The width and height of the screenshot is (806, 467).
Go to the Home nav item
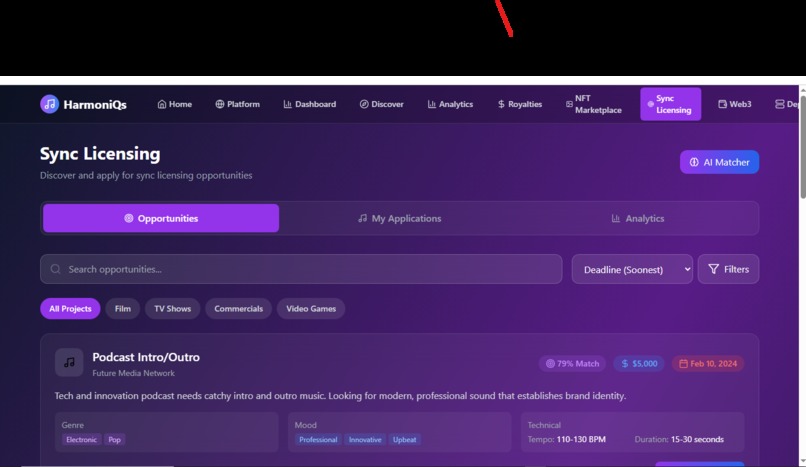click(175, 104)
